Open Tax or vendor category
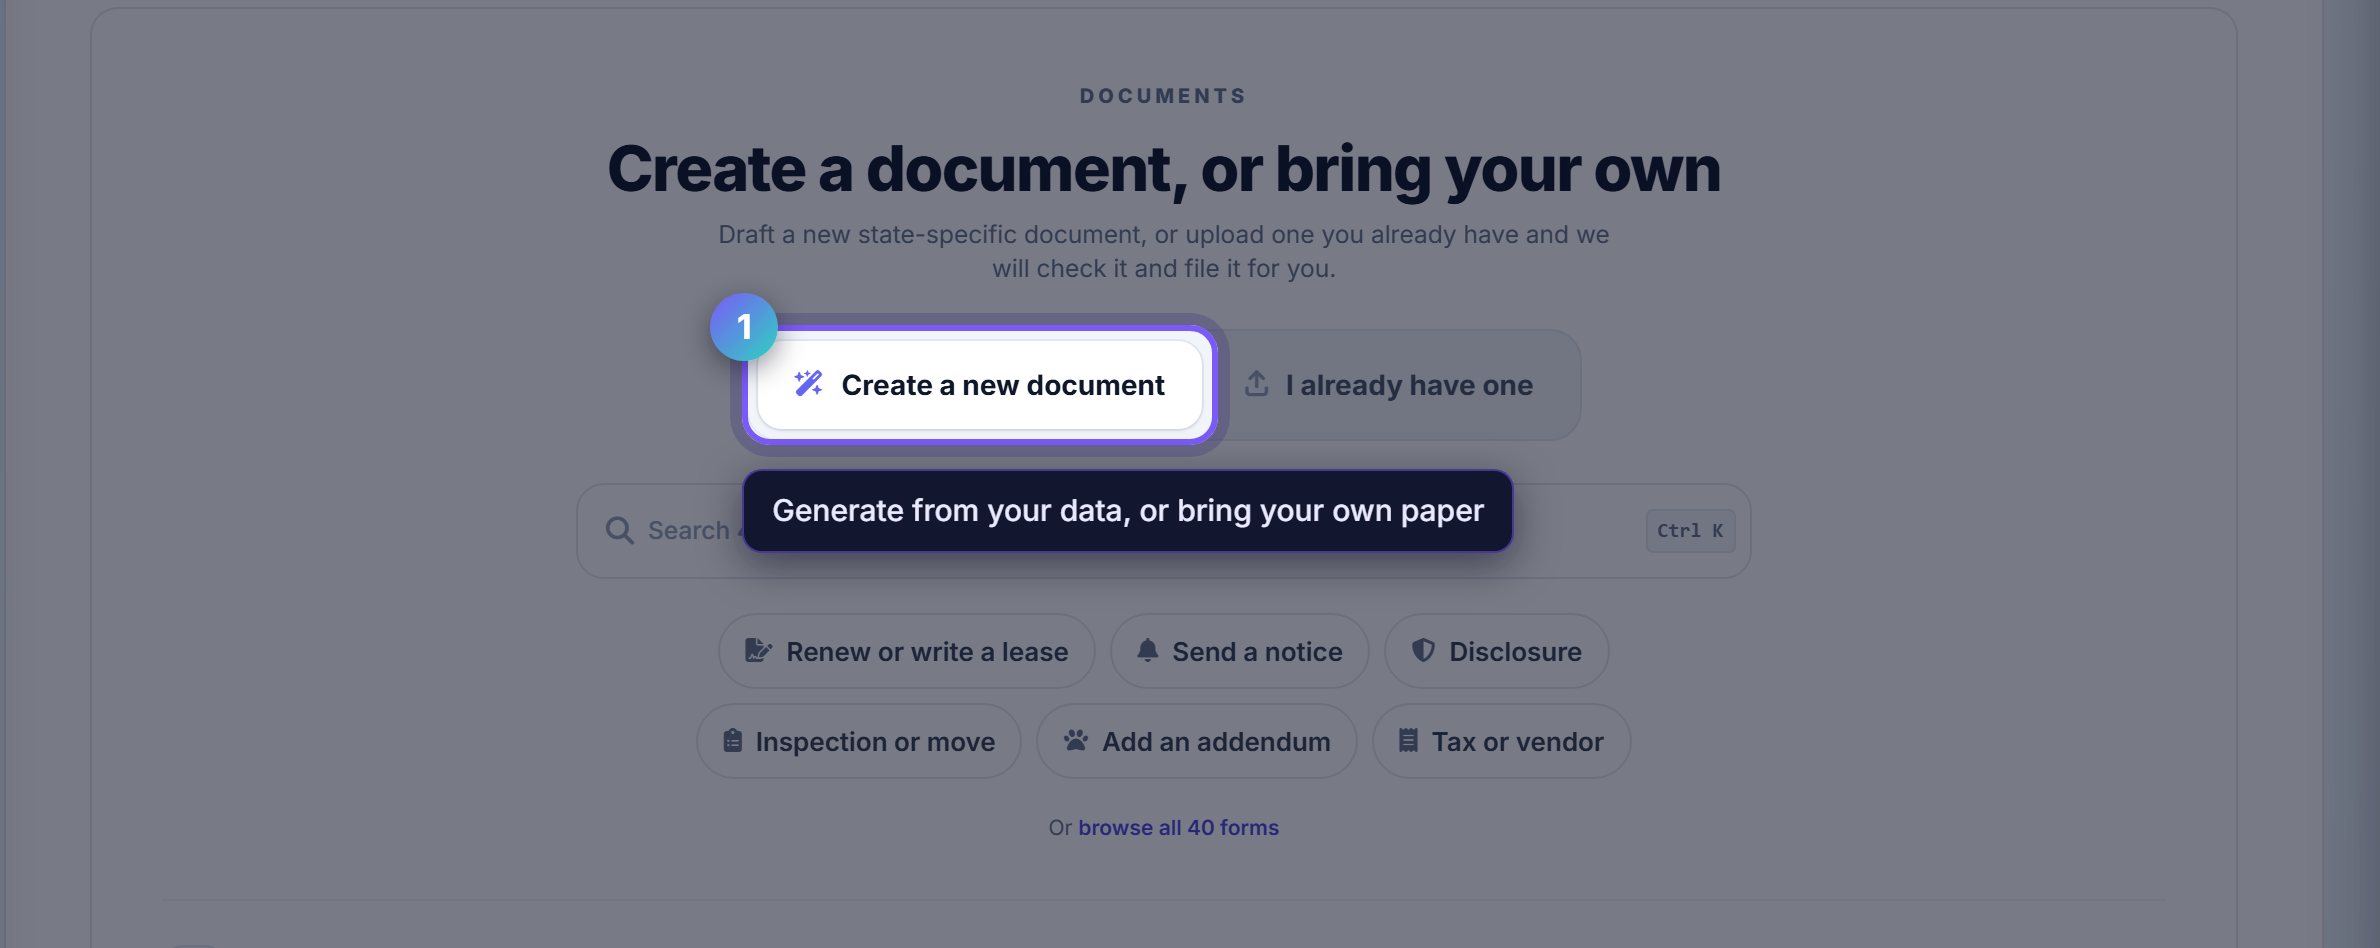This screenshot has width=2380, height=948. (x=1501, y=741)
